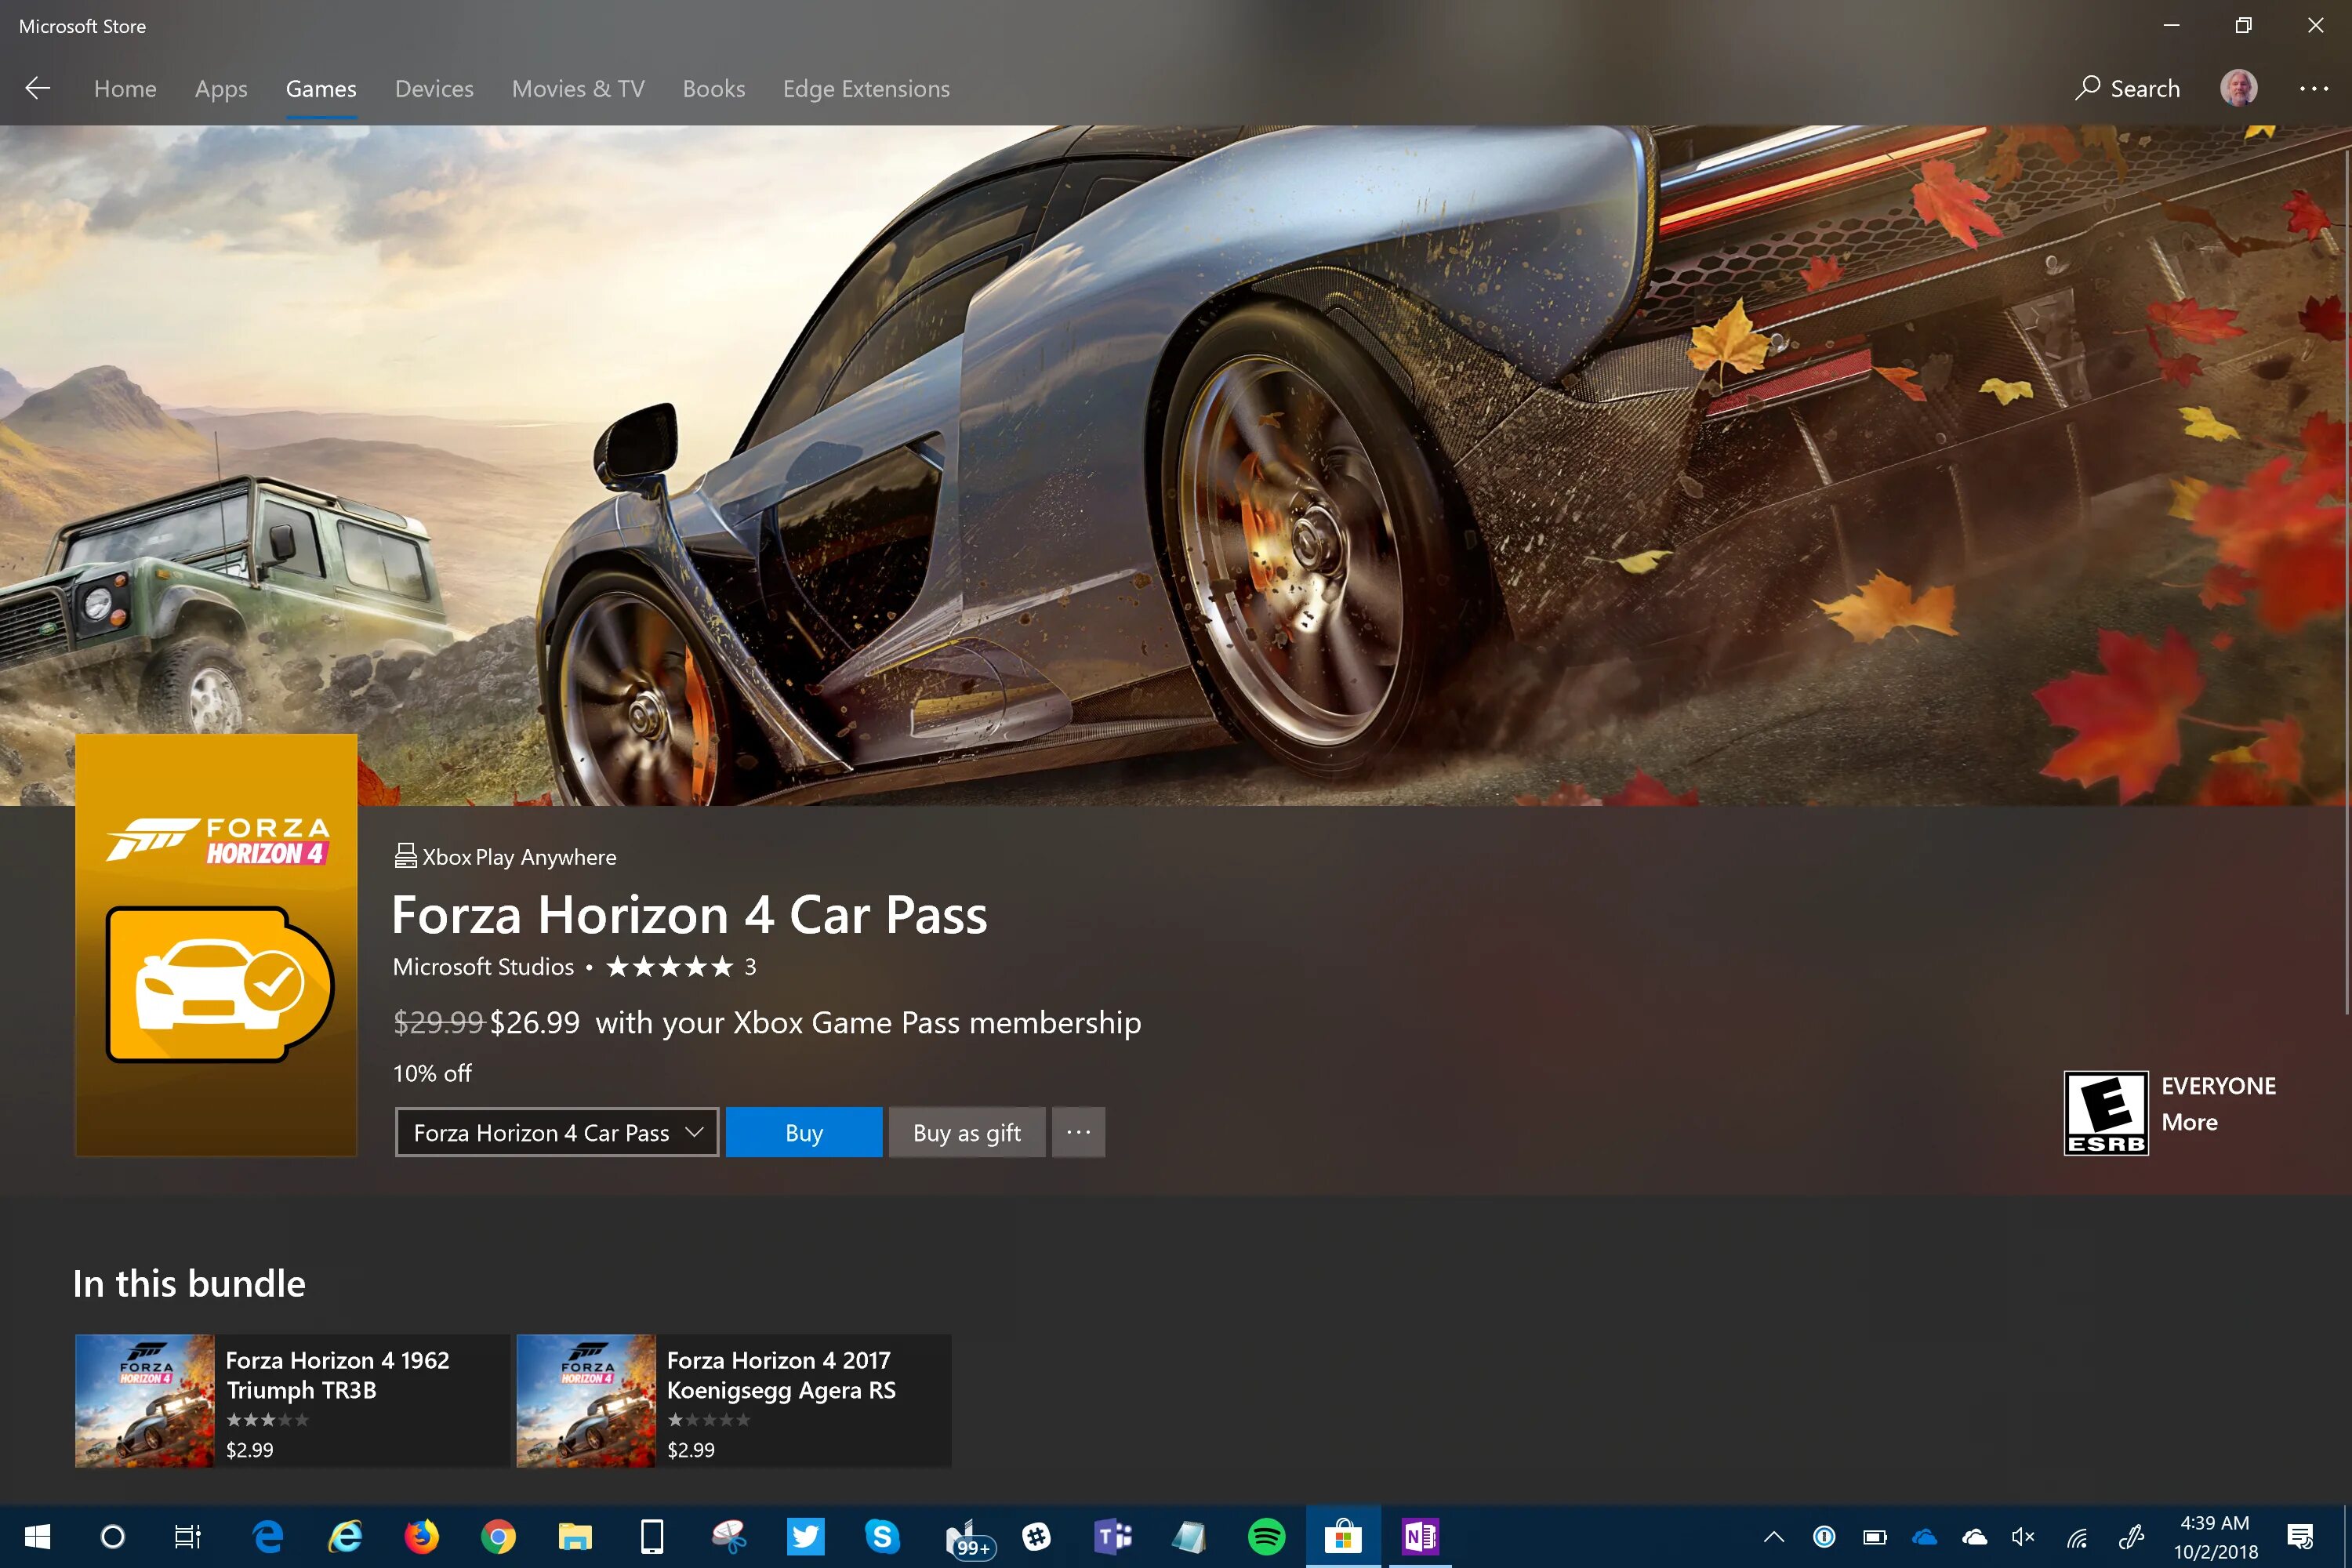This screenshot has height=1568, width=2352.
Task: Click the ESRB Everyone rating icon
Action: (x=2106, y=1113)
